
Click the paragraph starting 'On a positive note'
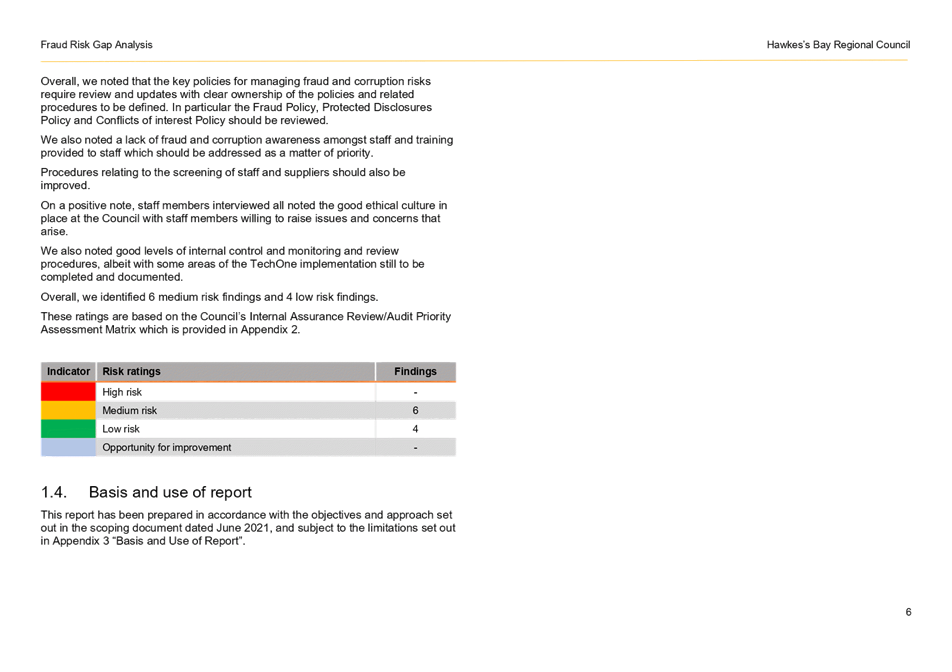(x=244, y=219)
